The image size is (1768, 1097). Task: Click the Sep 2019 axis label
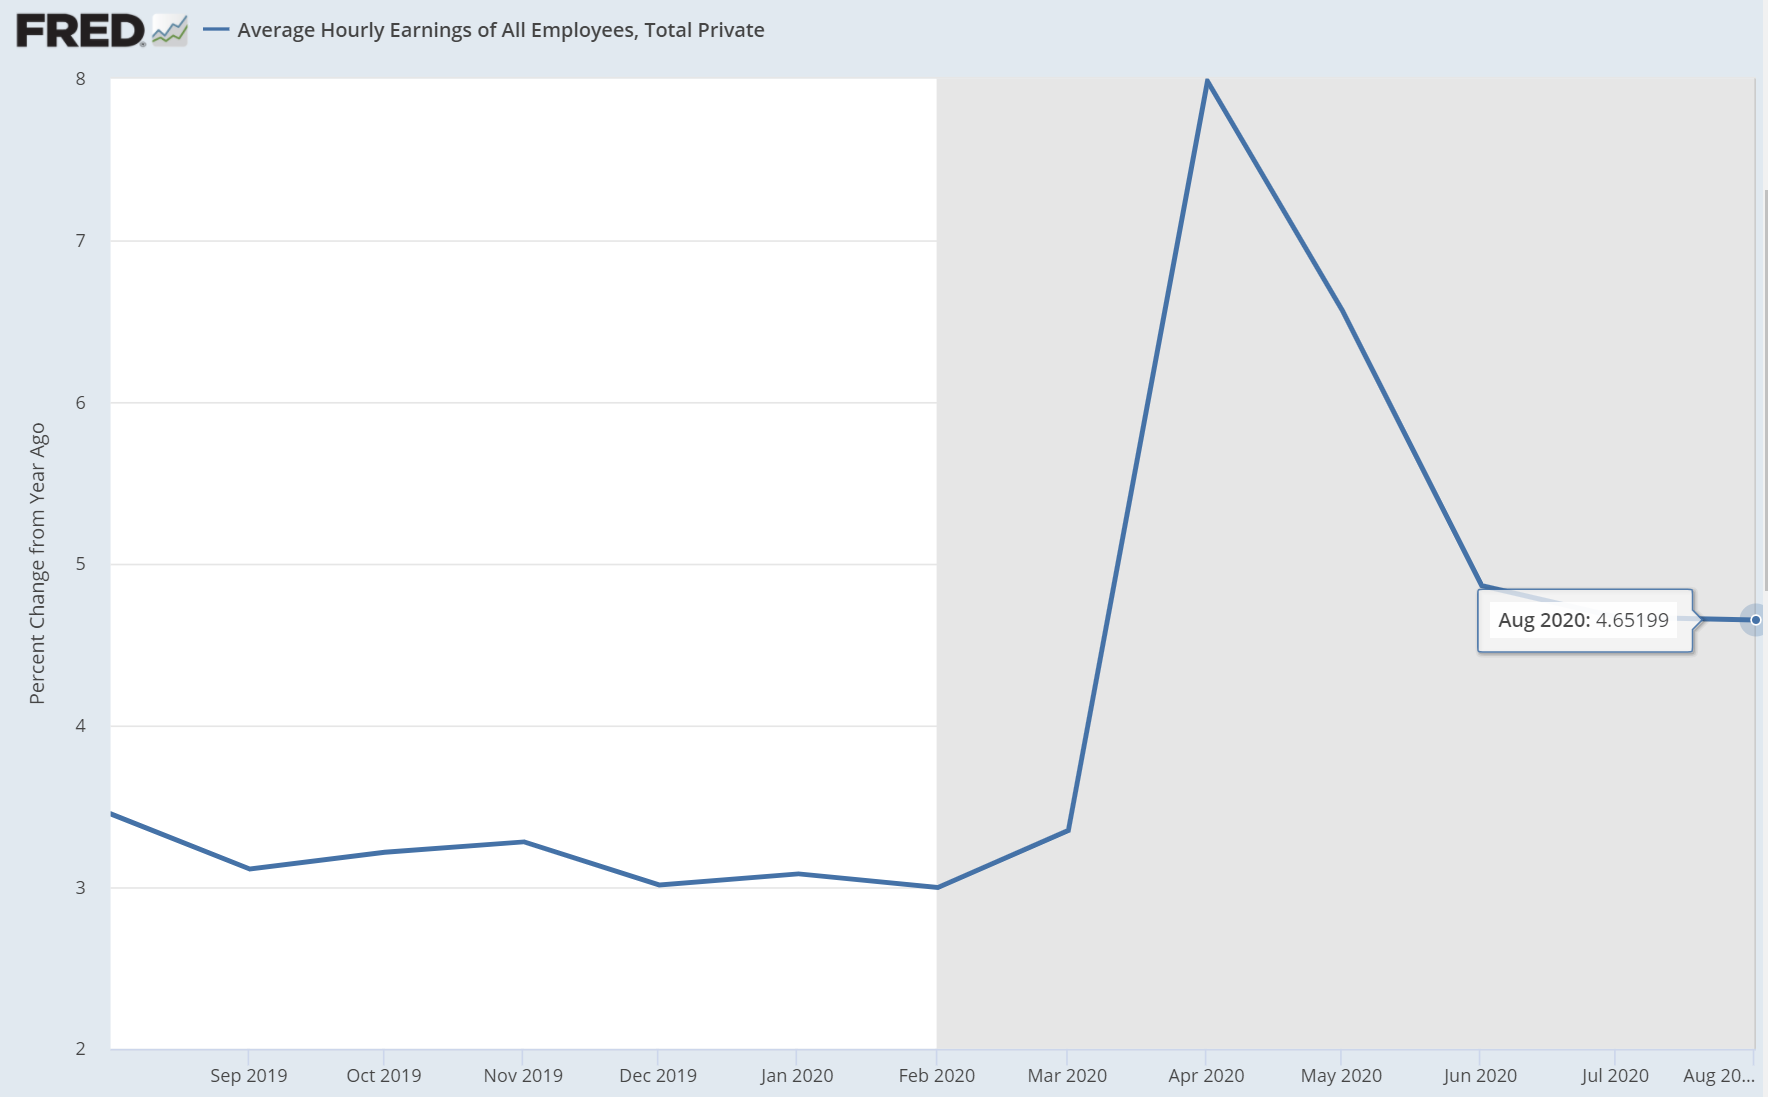click(x=249, y=1075)
